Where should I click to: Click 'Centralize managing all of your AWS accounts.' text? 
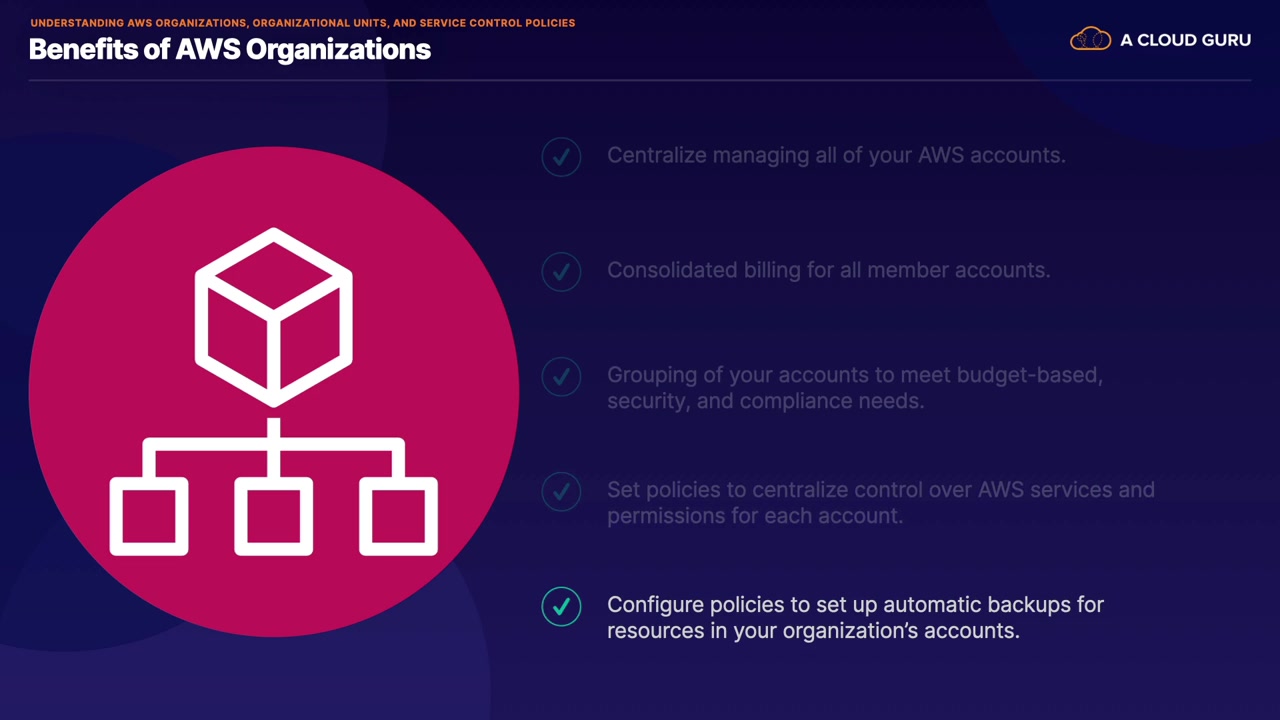click(x=836, y=155)
